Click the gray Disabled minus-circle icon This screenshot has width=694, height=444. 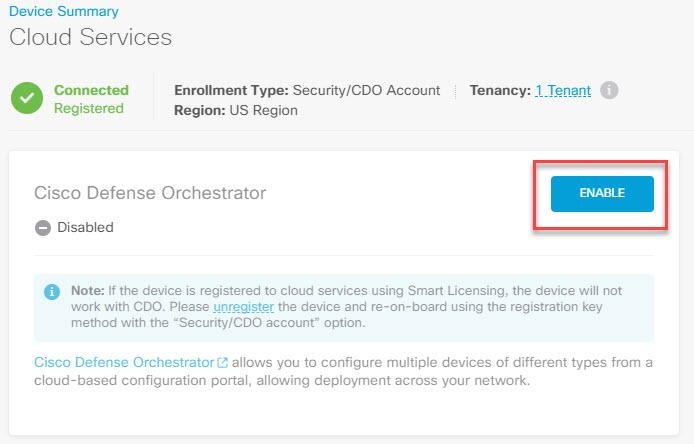(x=43, y=227)
